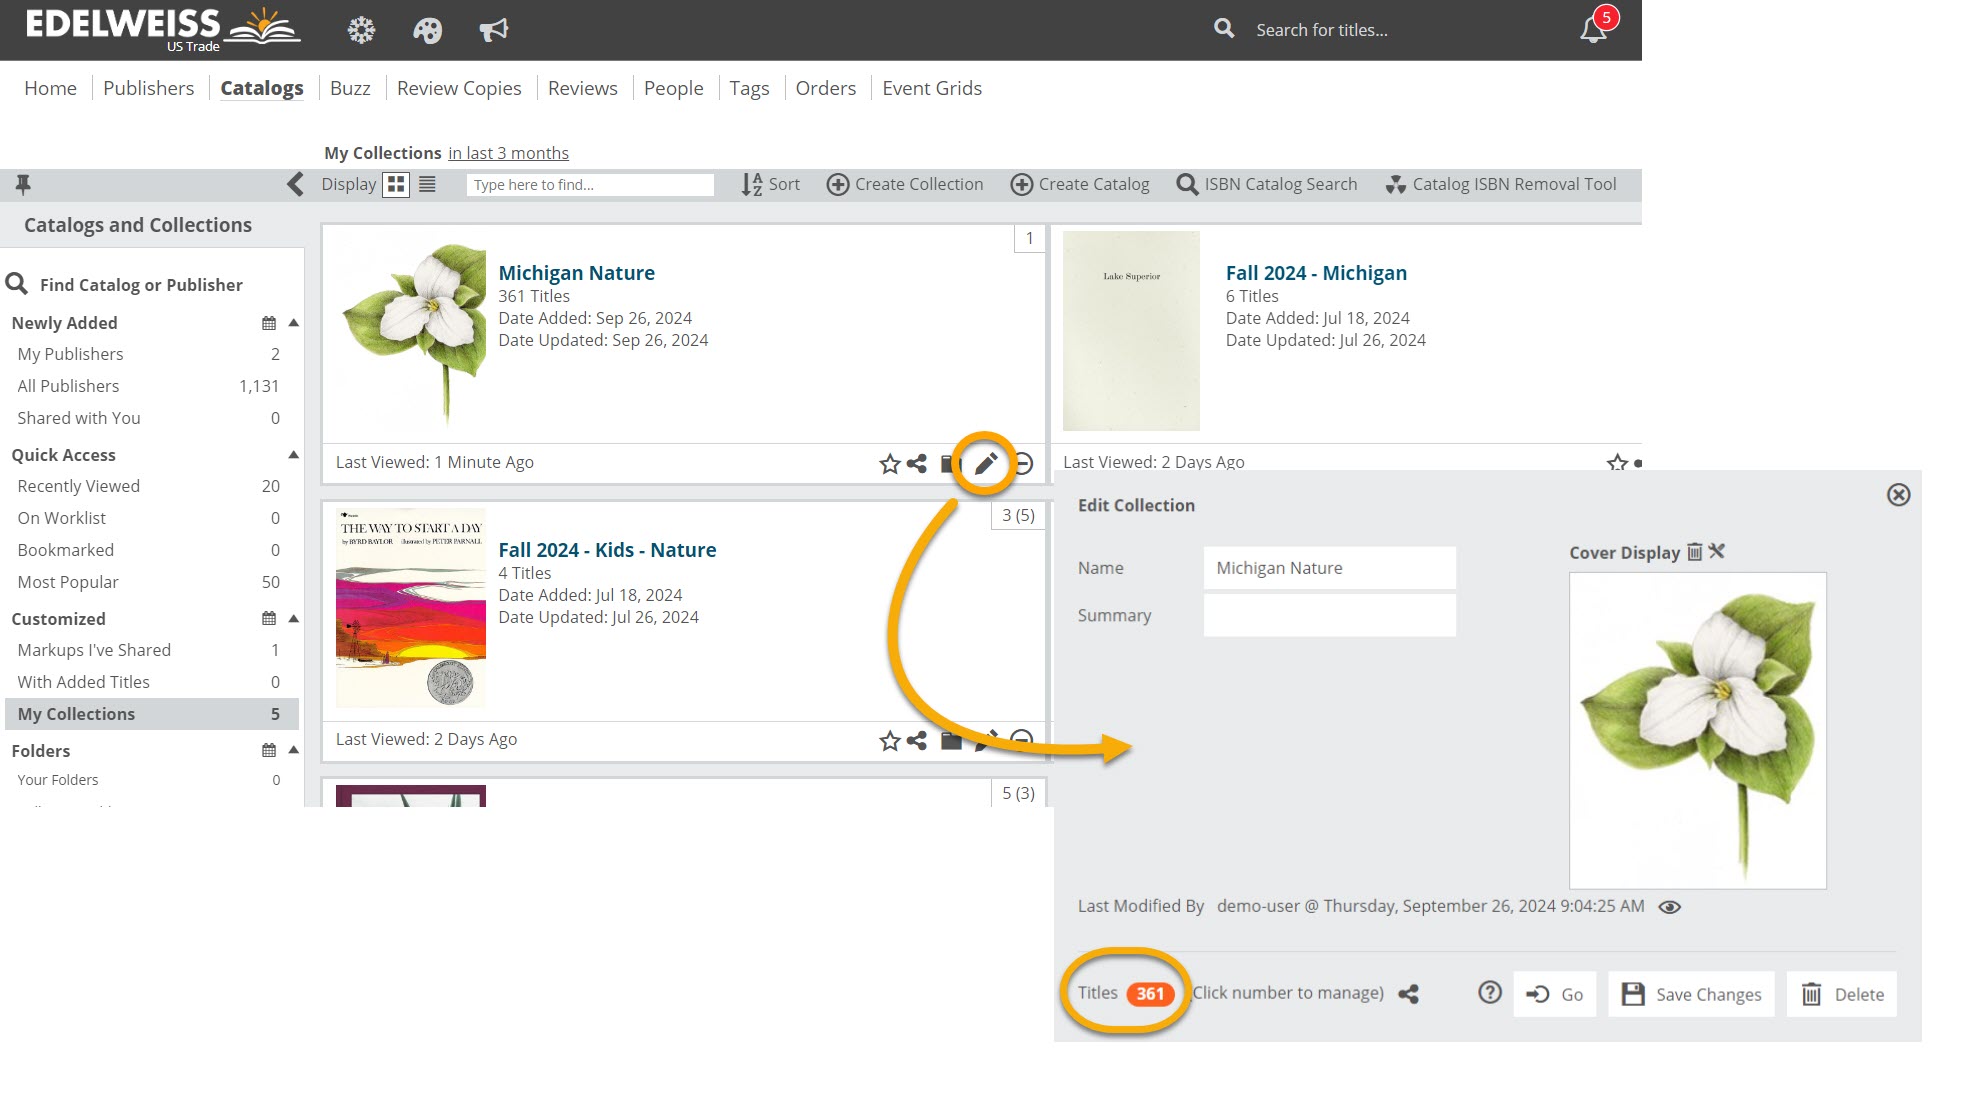Click calendar icon next to Newly Added

click(x=269, y=323)
